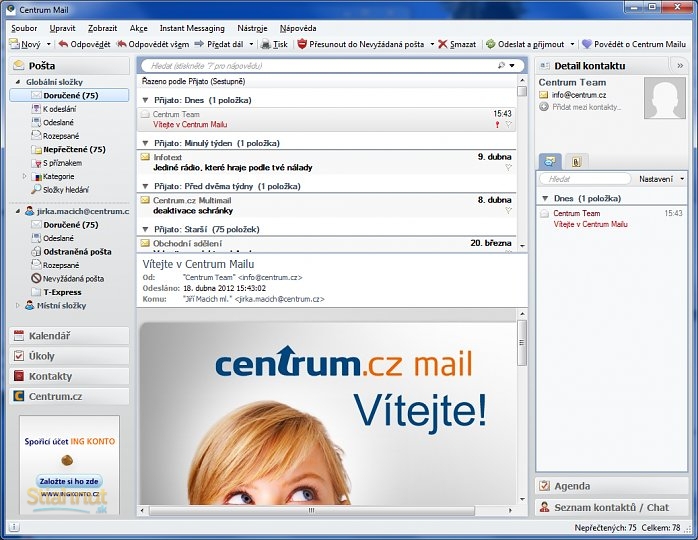Image resolution: width=698 pixels, height=540 pixels.
Task: Click the Smazat delete icon in toolbar
Action: [x=442, y=44]
